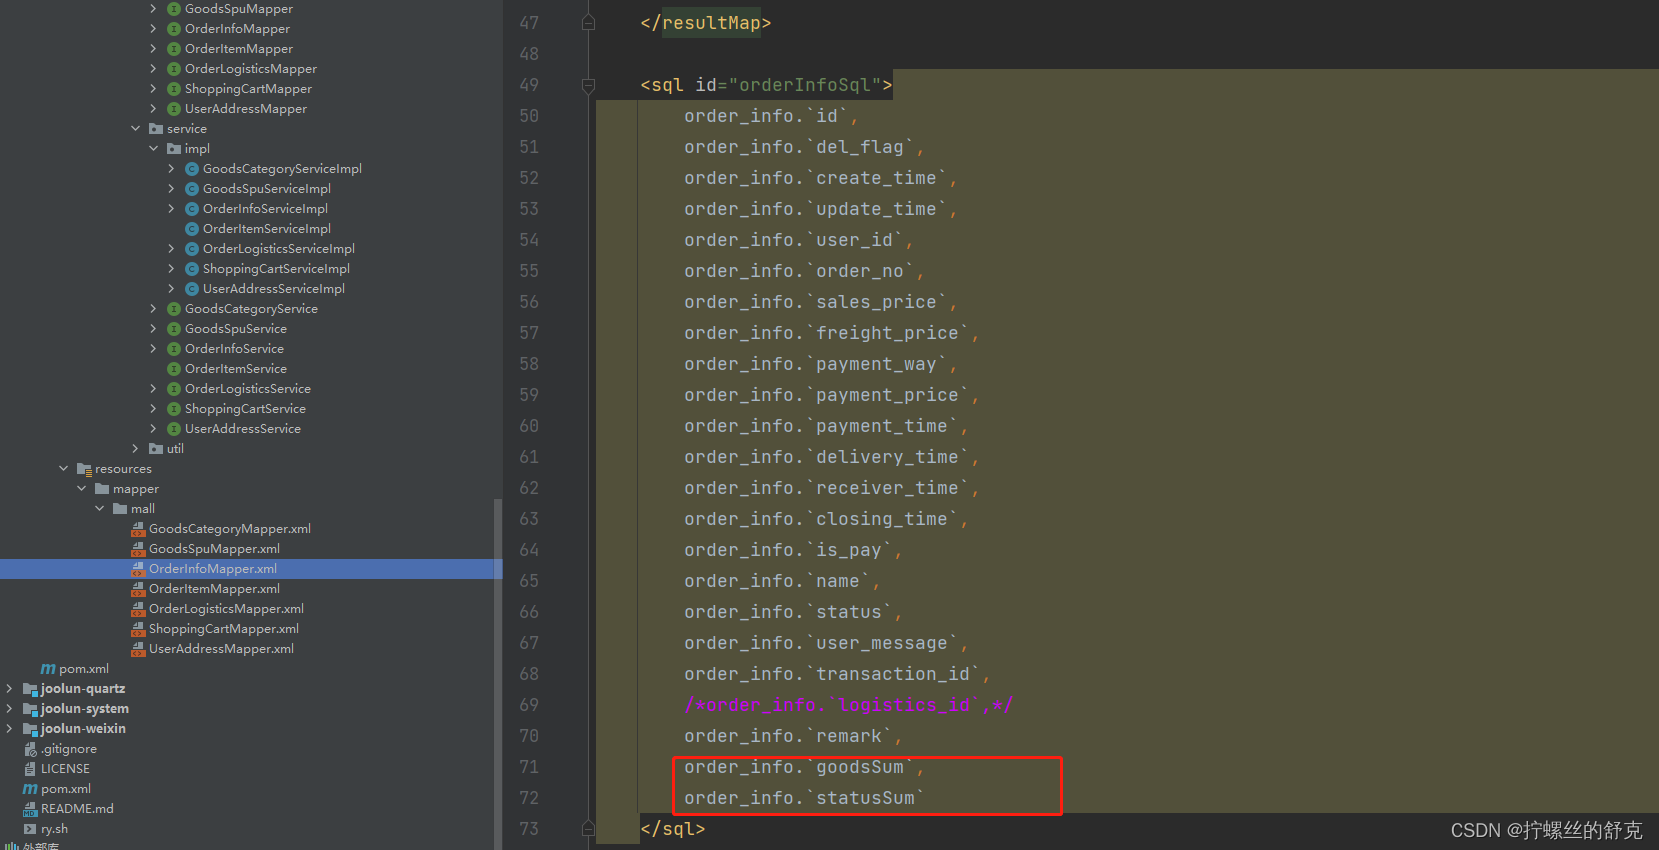This screenshot has height=850, width=1659.
Task: Click the GoodsSpuService interface icon
Action: pyautogui.click(x=174, y=329)
